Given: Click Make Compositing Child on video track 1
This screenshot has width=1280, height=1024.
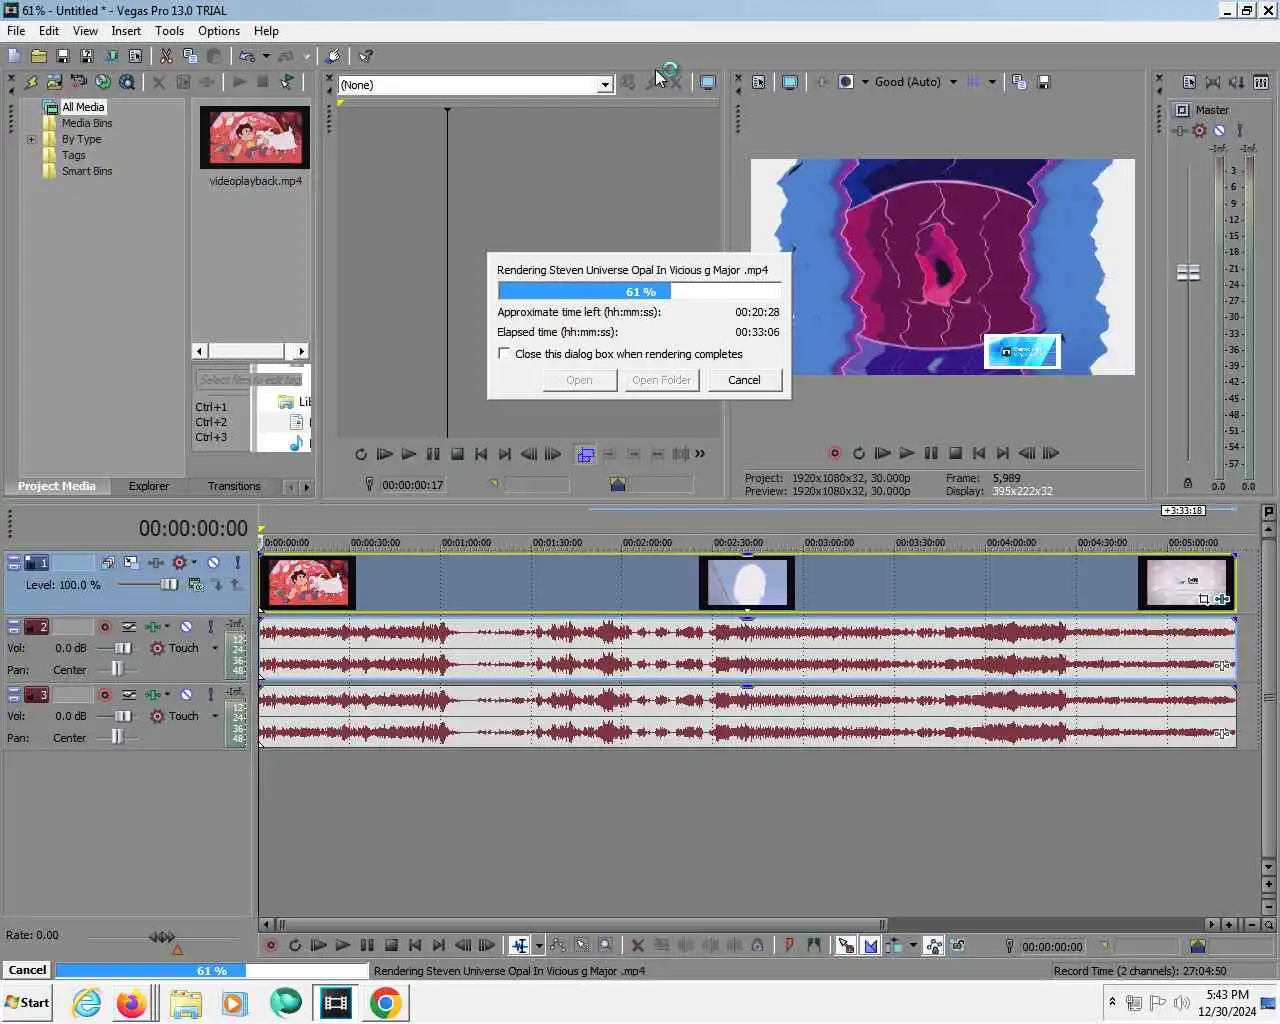Looking at the screenshot, I should coord(216,584).
